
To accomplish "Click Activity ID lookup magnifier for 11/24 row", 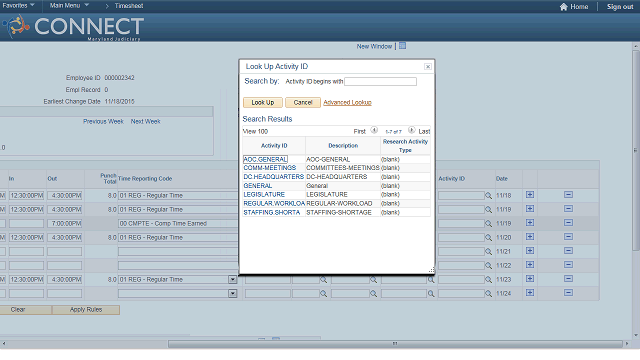I will [488, 293].
